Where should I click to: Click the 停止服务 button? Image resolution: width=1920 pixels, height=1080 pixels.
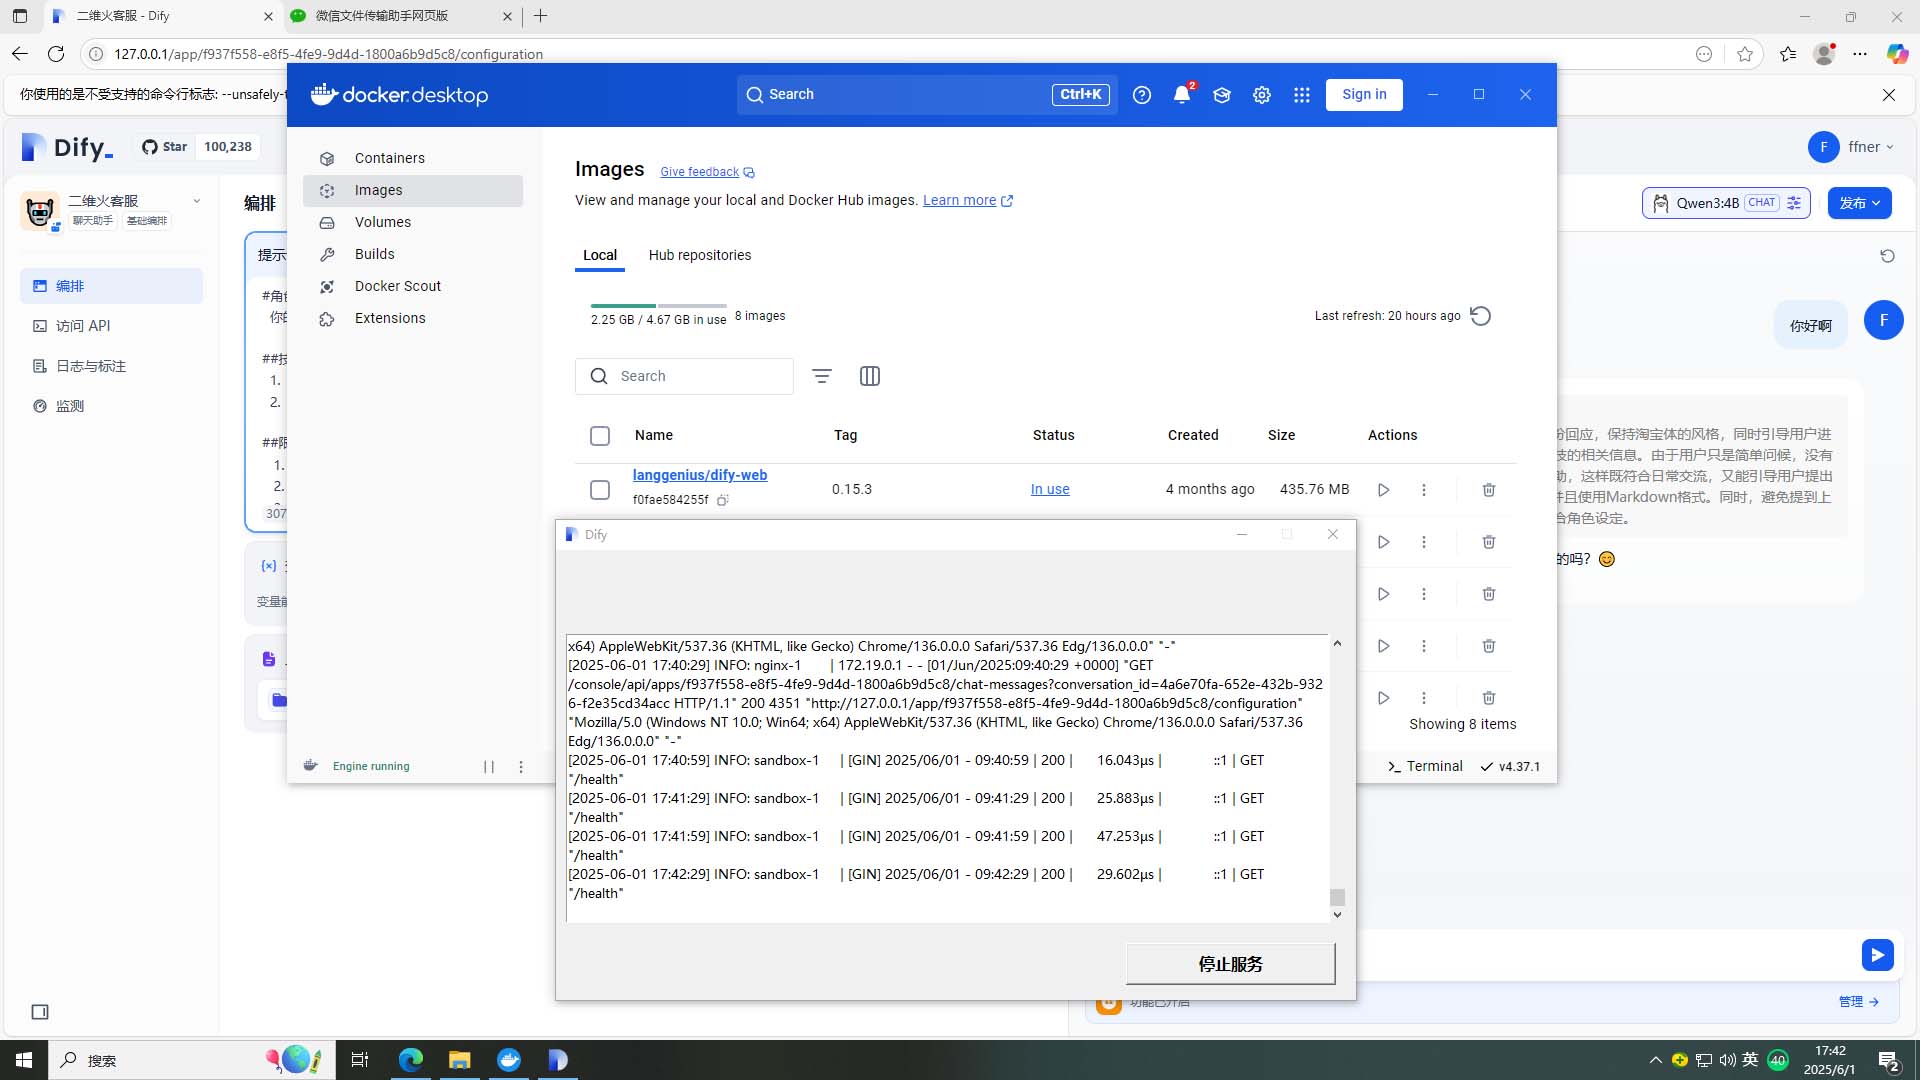[1230, 964]
